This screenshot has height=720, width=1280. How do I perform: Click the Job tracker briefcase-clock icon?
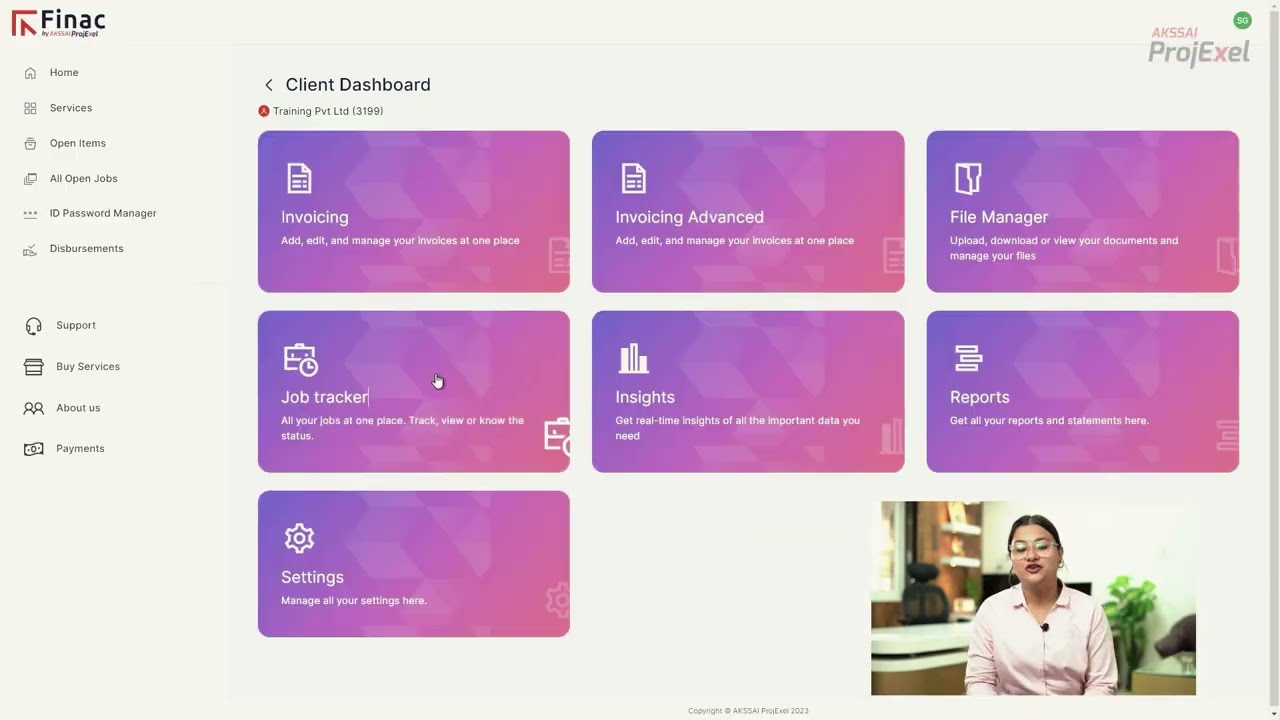click(x=300, y=359)
